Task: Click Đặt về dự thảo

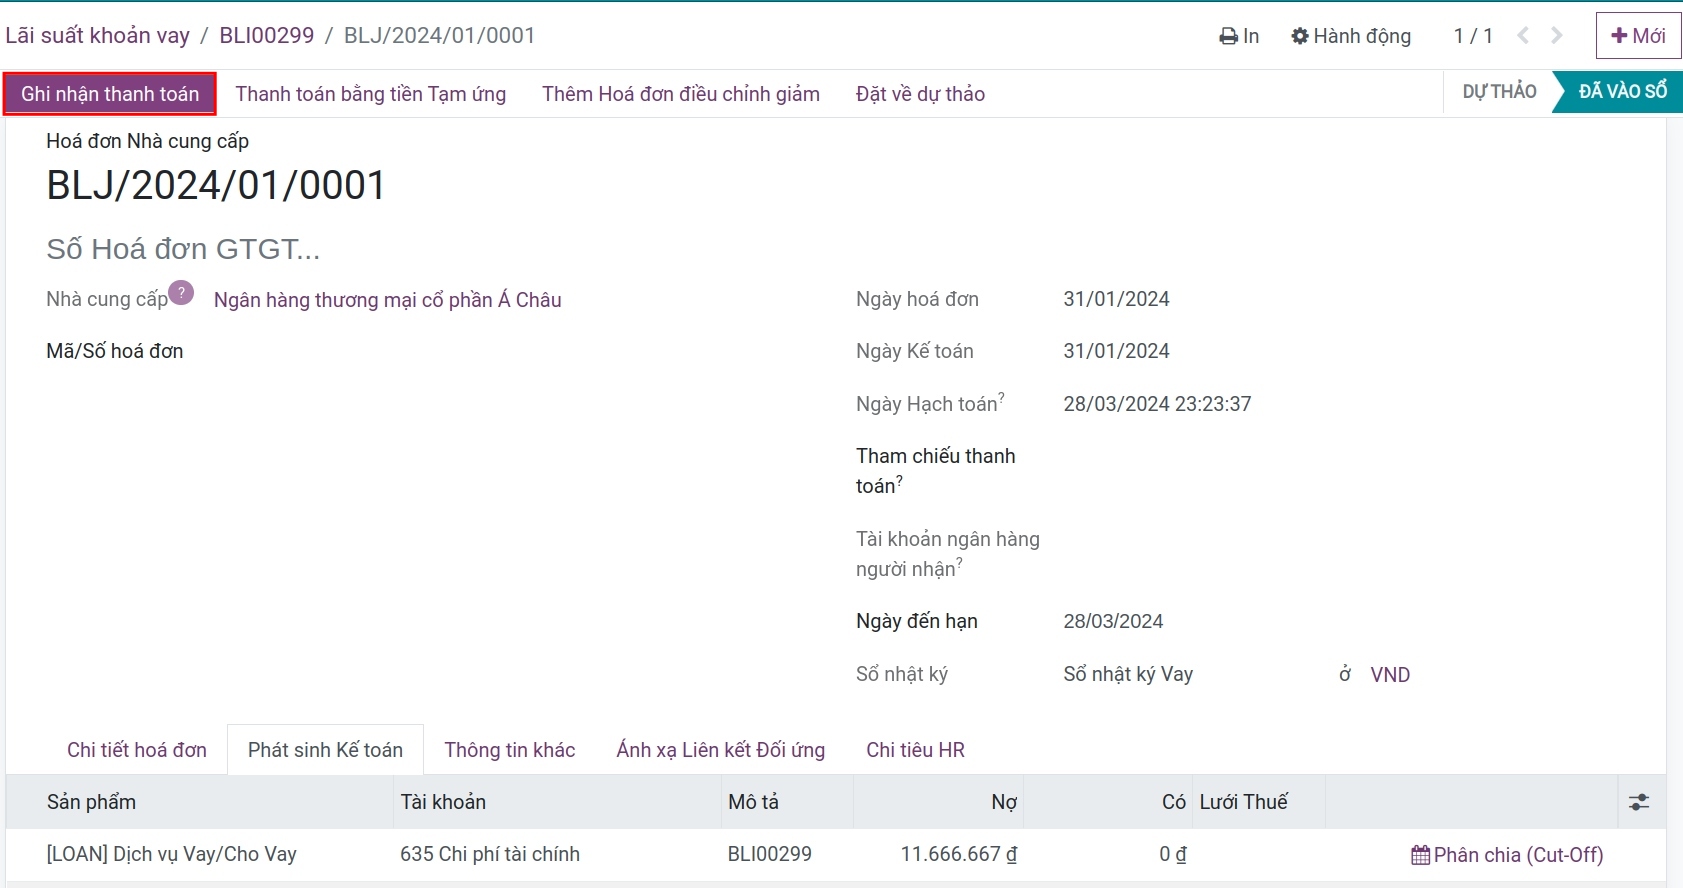Action: pyautogui.click(x=920, y=94)
